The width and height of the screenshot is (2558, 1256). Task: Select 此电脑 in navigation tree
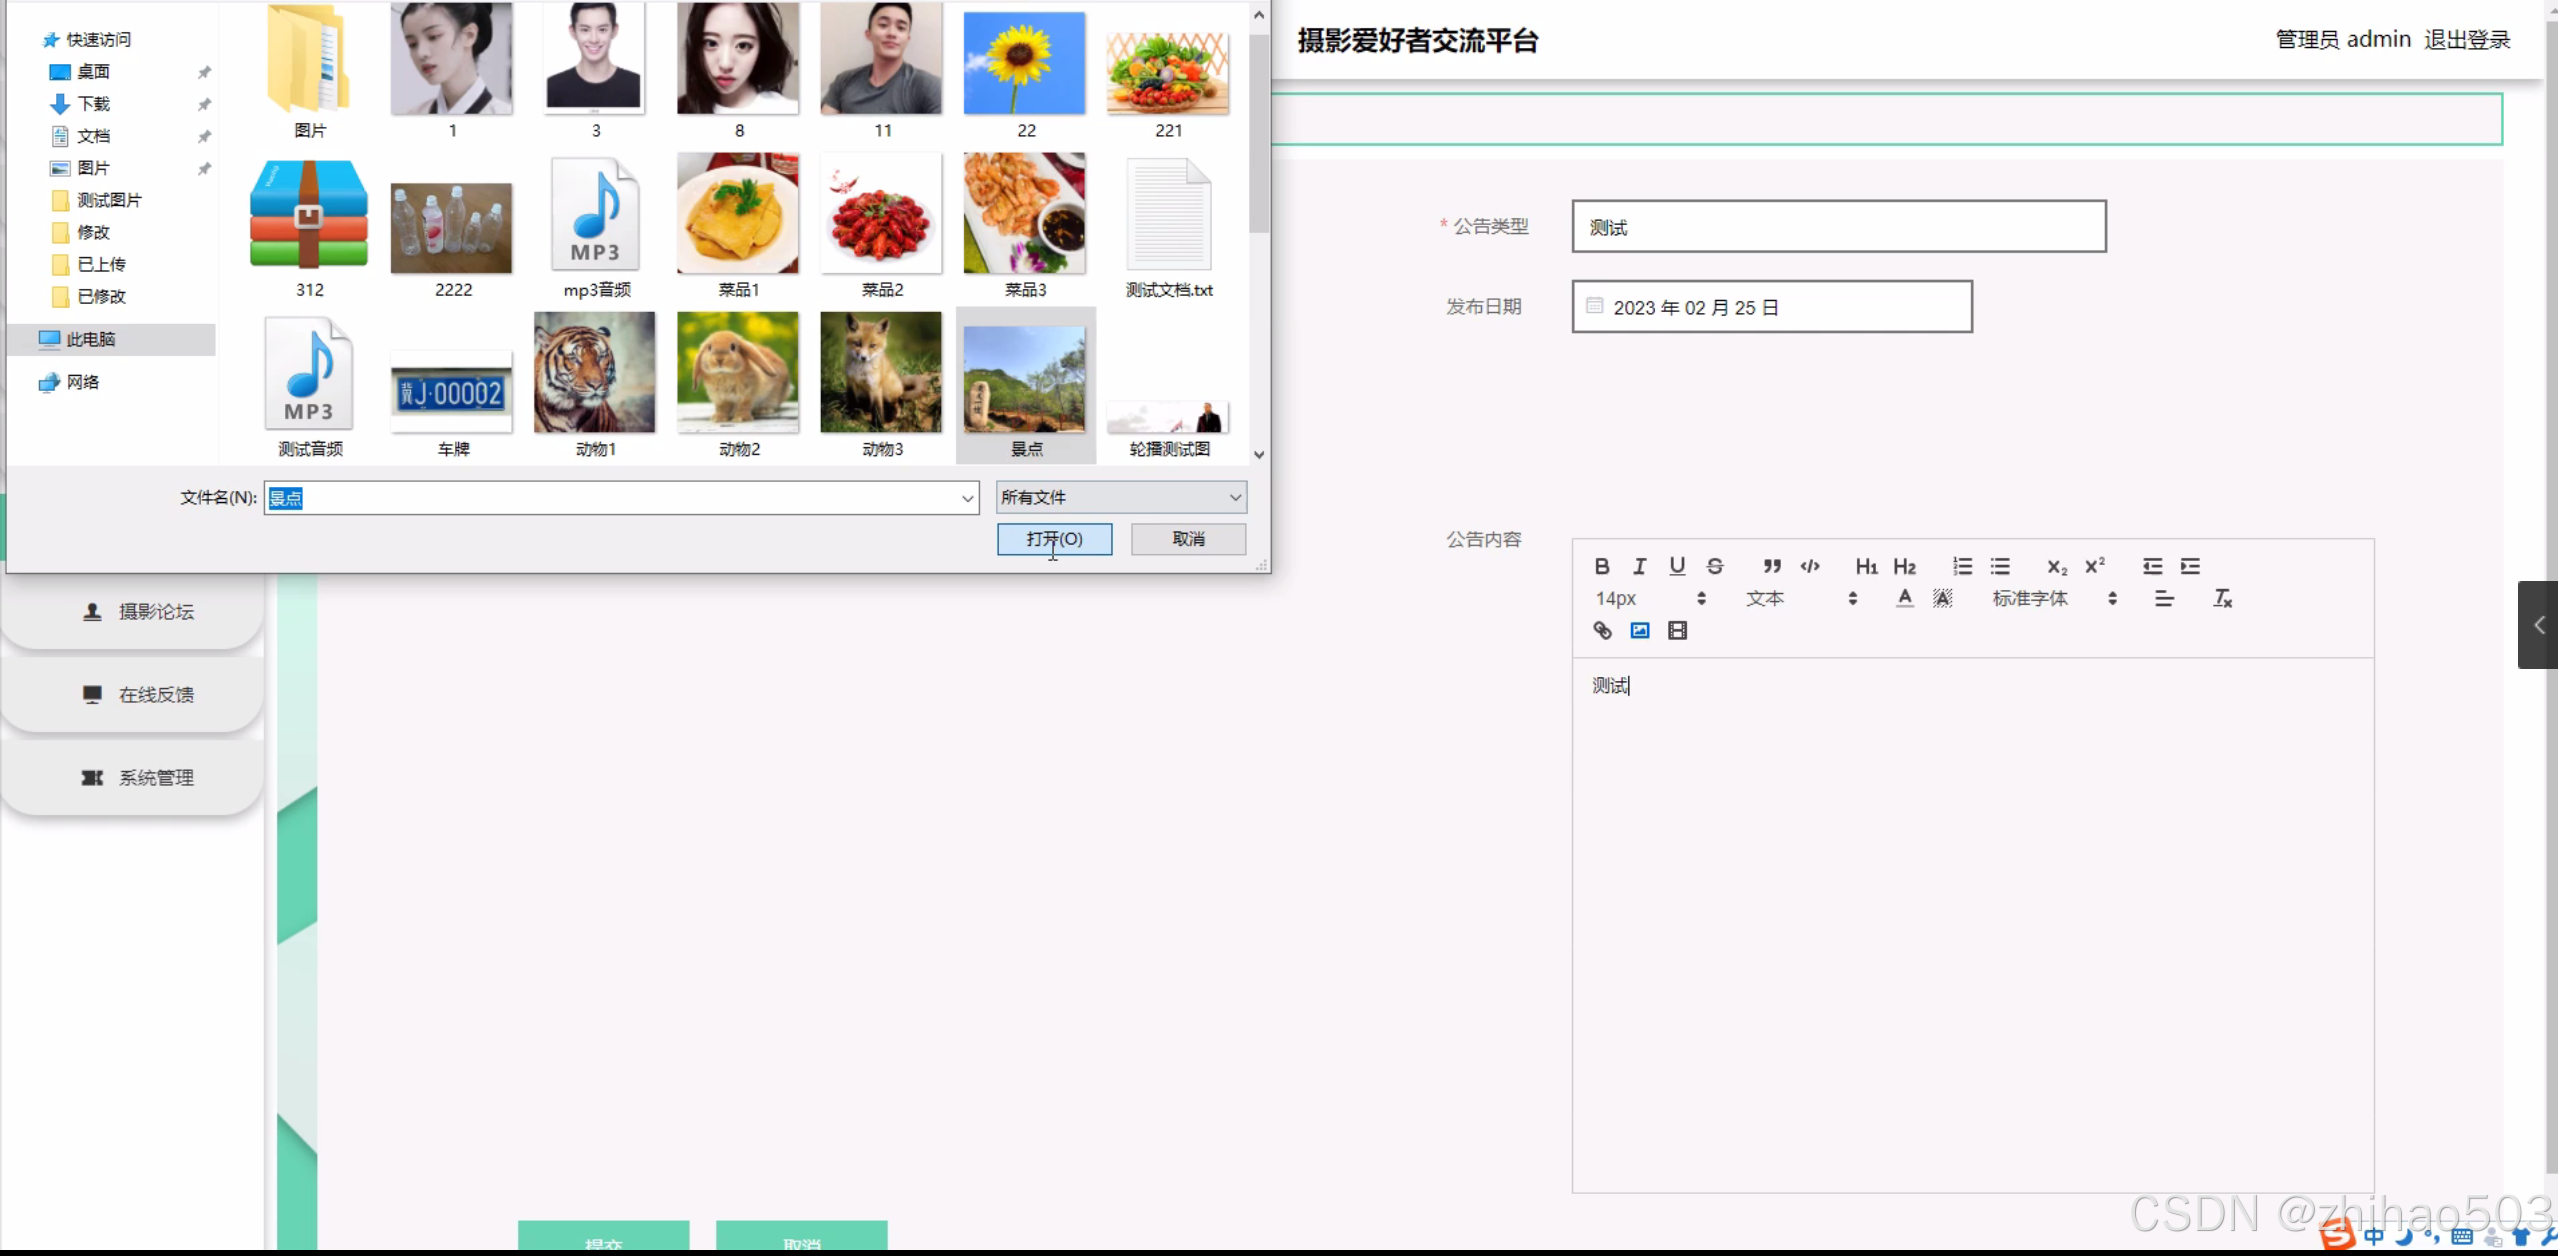point(90,339)
